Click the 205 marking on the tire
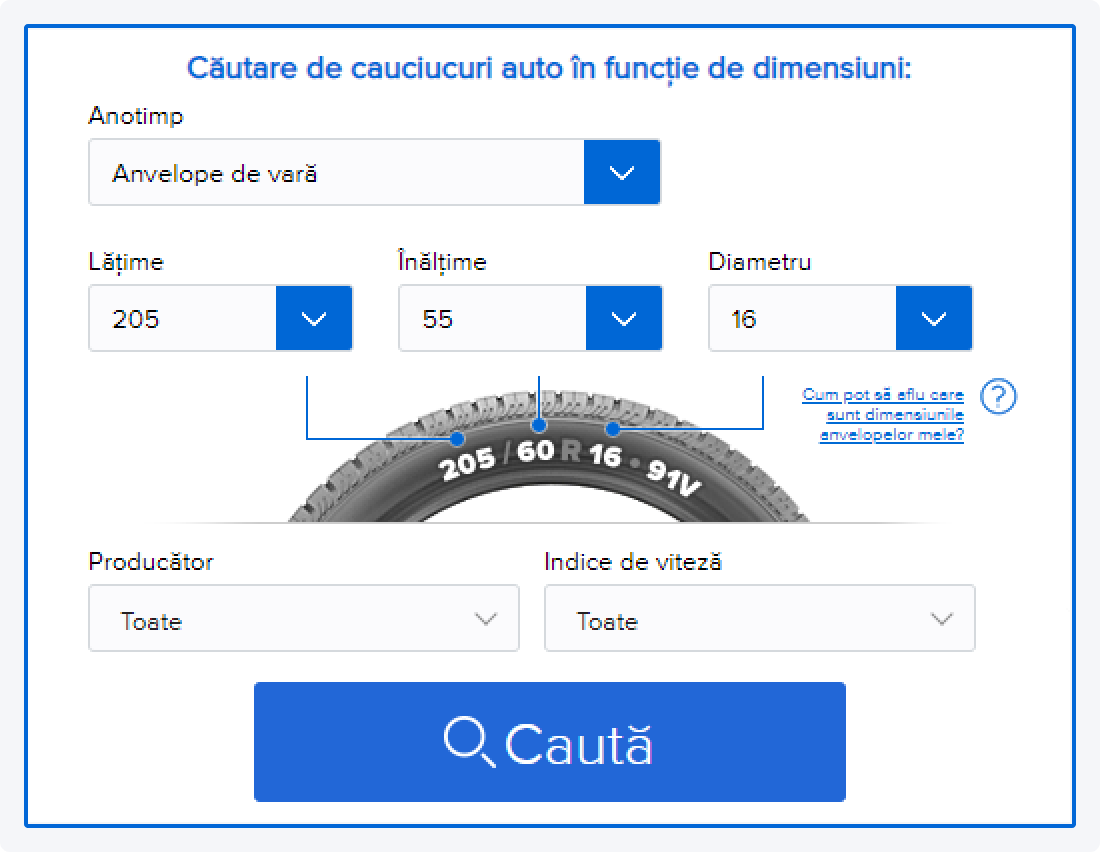The width and height of the screenshot is (1100, 852). [x=468, y=461]
